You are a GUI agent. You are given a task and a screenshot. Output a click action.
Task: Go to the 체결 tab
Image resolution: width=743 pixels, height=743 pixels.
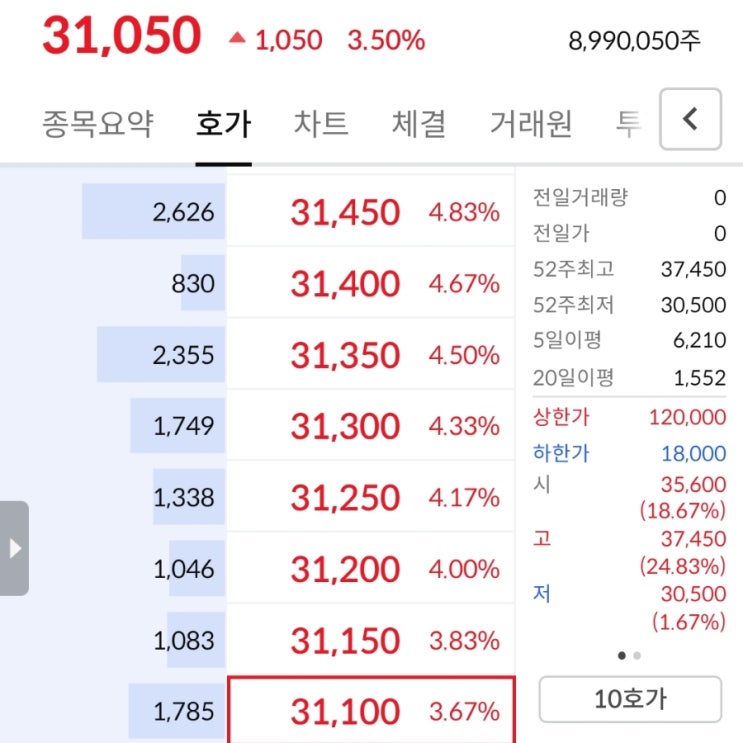(x=419, y=124)
